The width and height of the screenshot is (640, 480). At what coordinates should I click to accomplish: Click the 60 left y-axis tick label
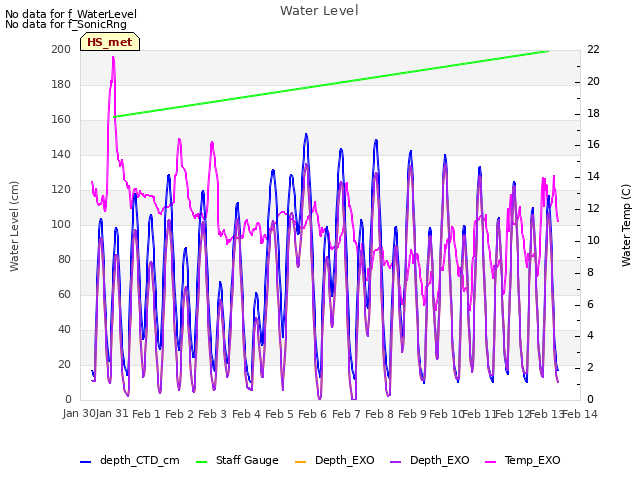64,295
